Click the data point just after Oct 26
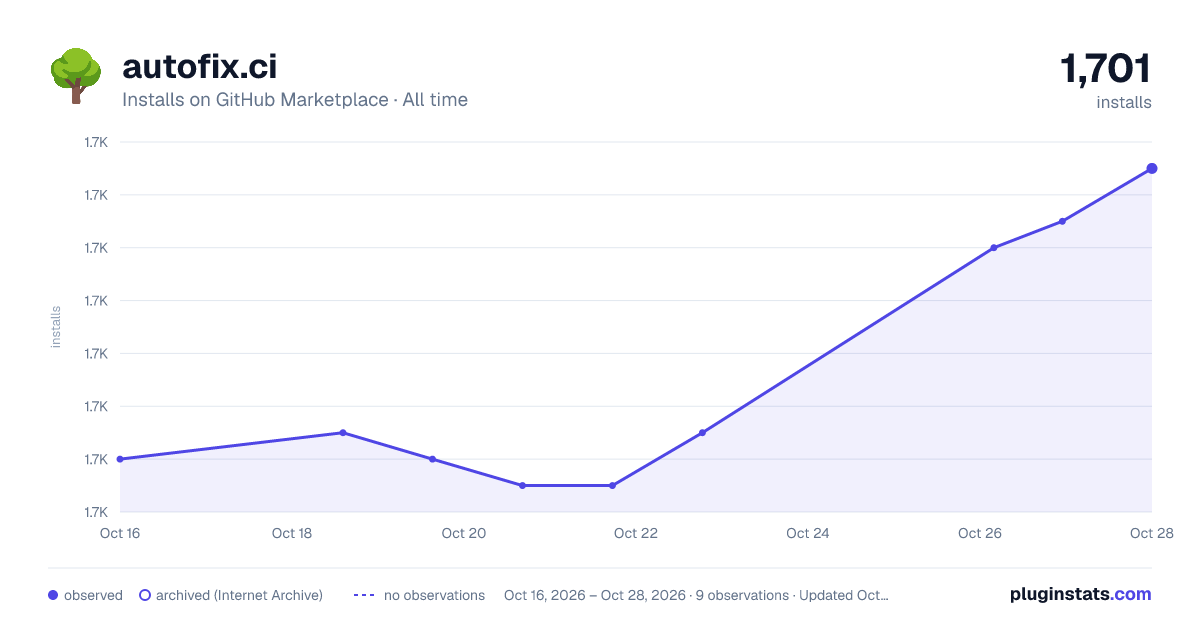1200x630 pixels. point(994,248)
